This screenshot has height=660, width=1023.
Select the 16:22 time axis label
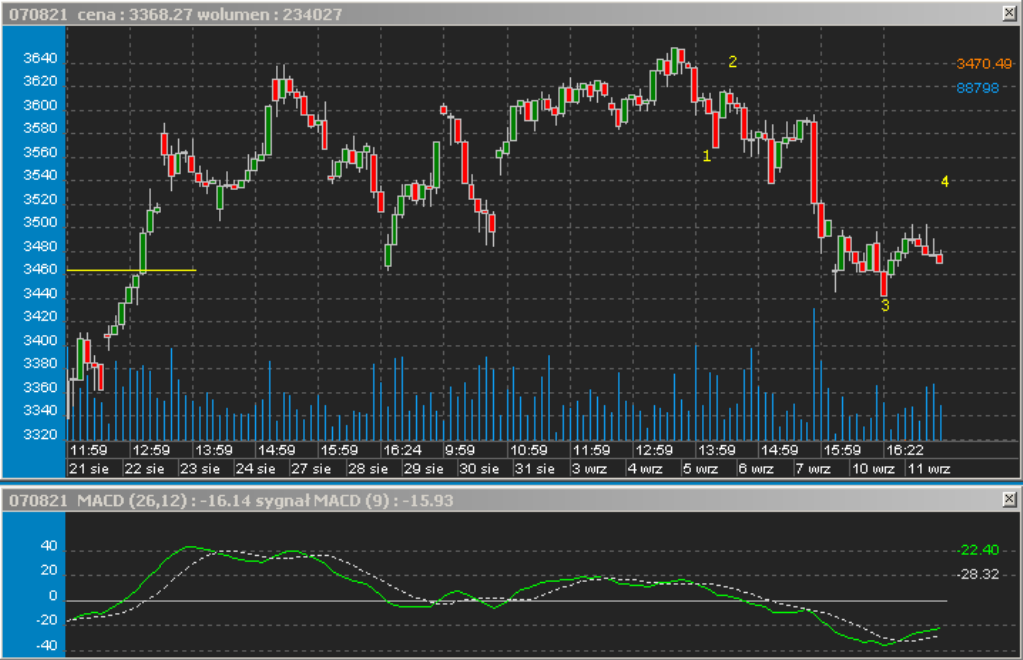coord(904,450)
